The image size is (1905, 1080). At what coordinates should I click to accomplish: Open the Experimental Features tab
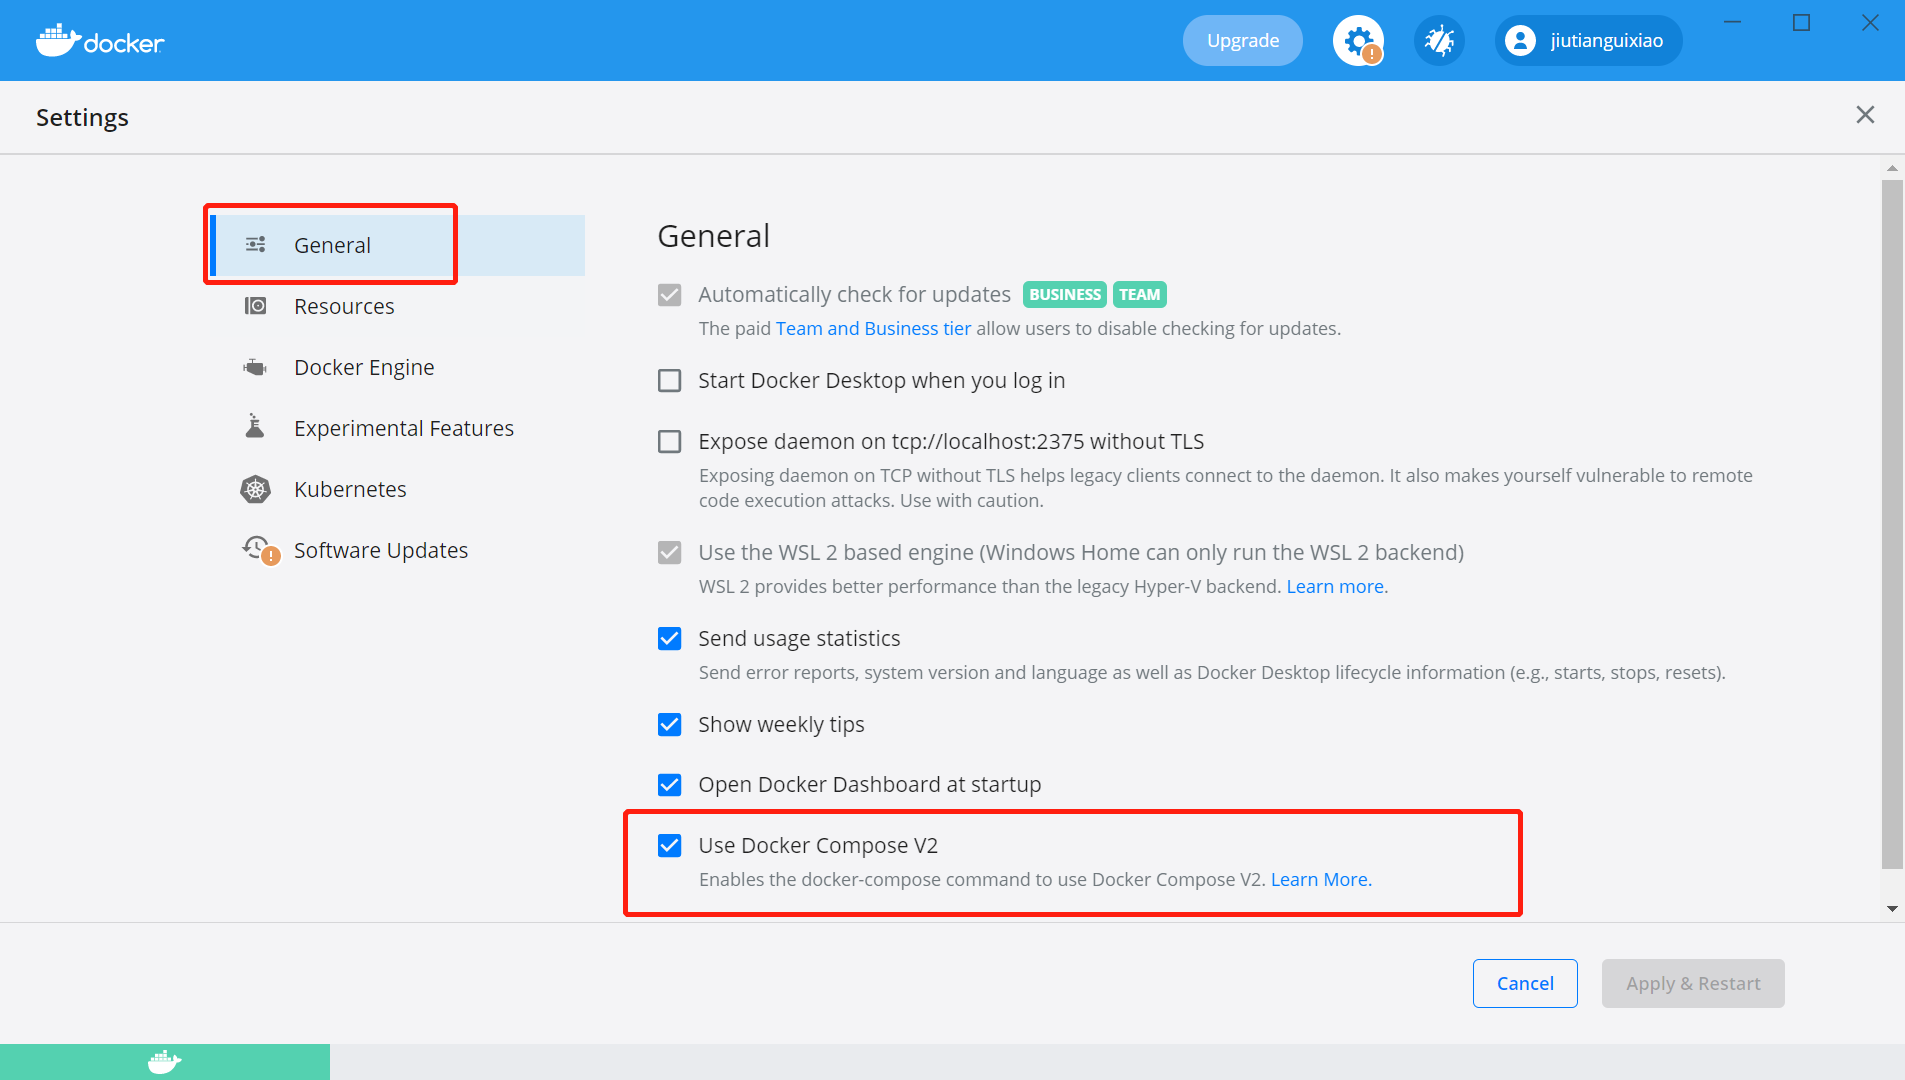398,428
